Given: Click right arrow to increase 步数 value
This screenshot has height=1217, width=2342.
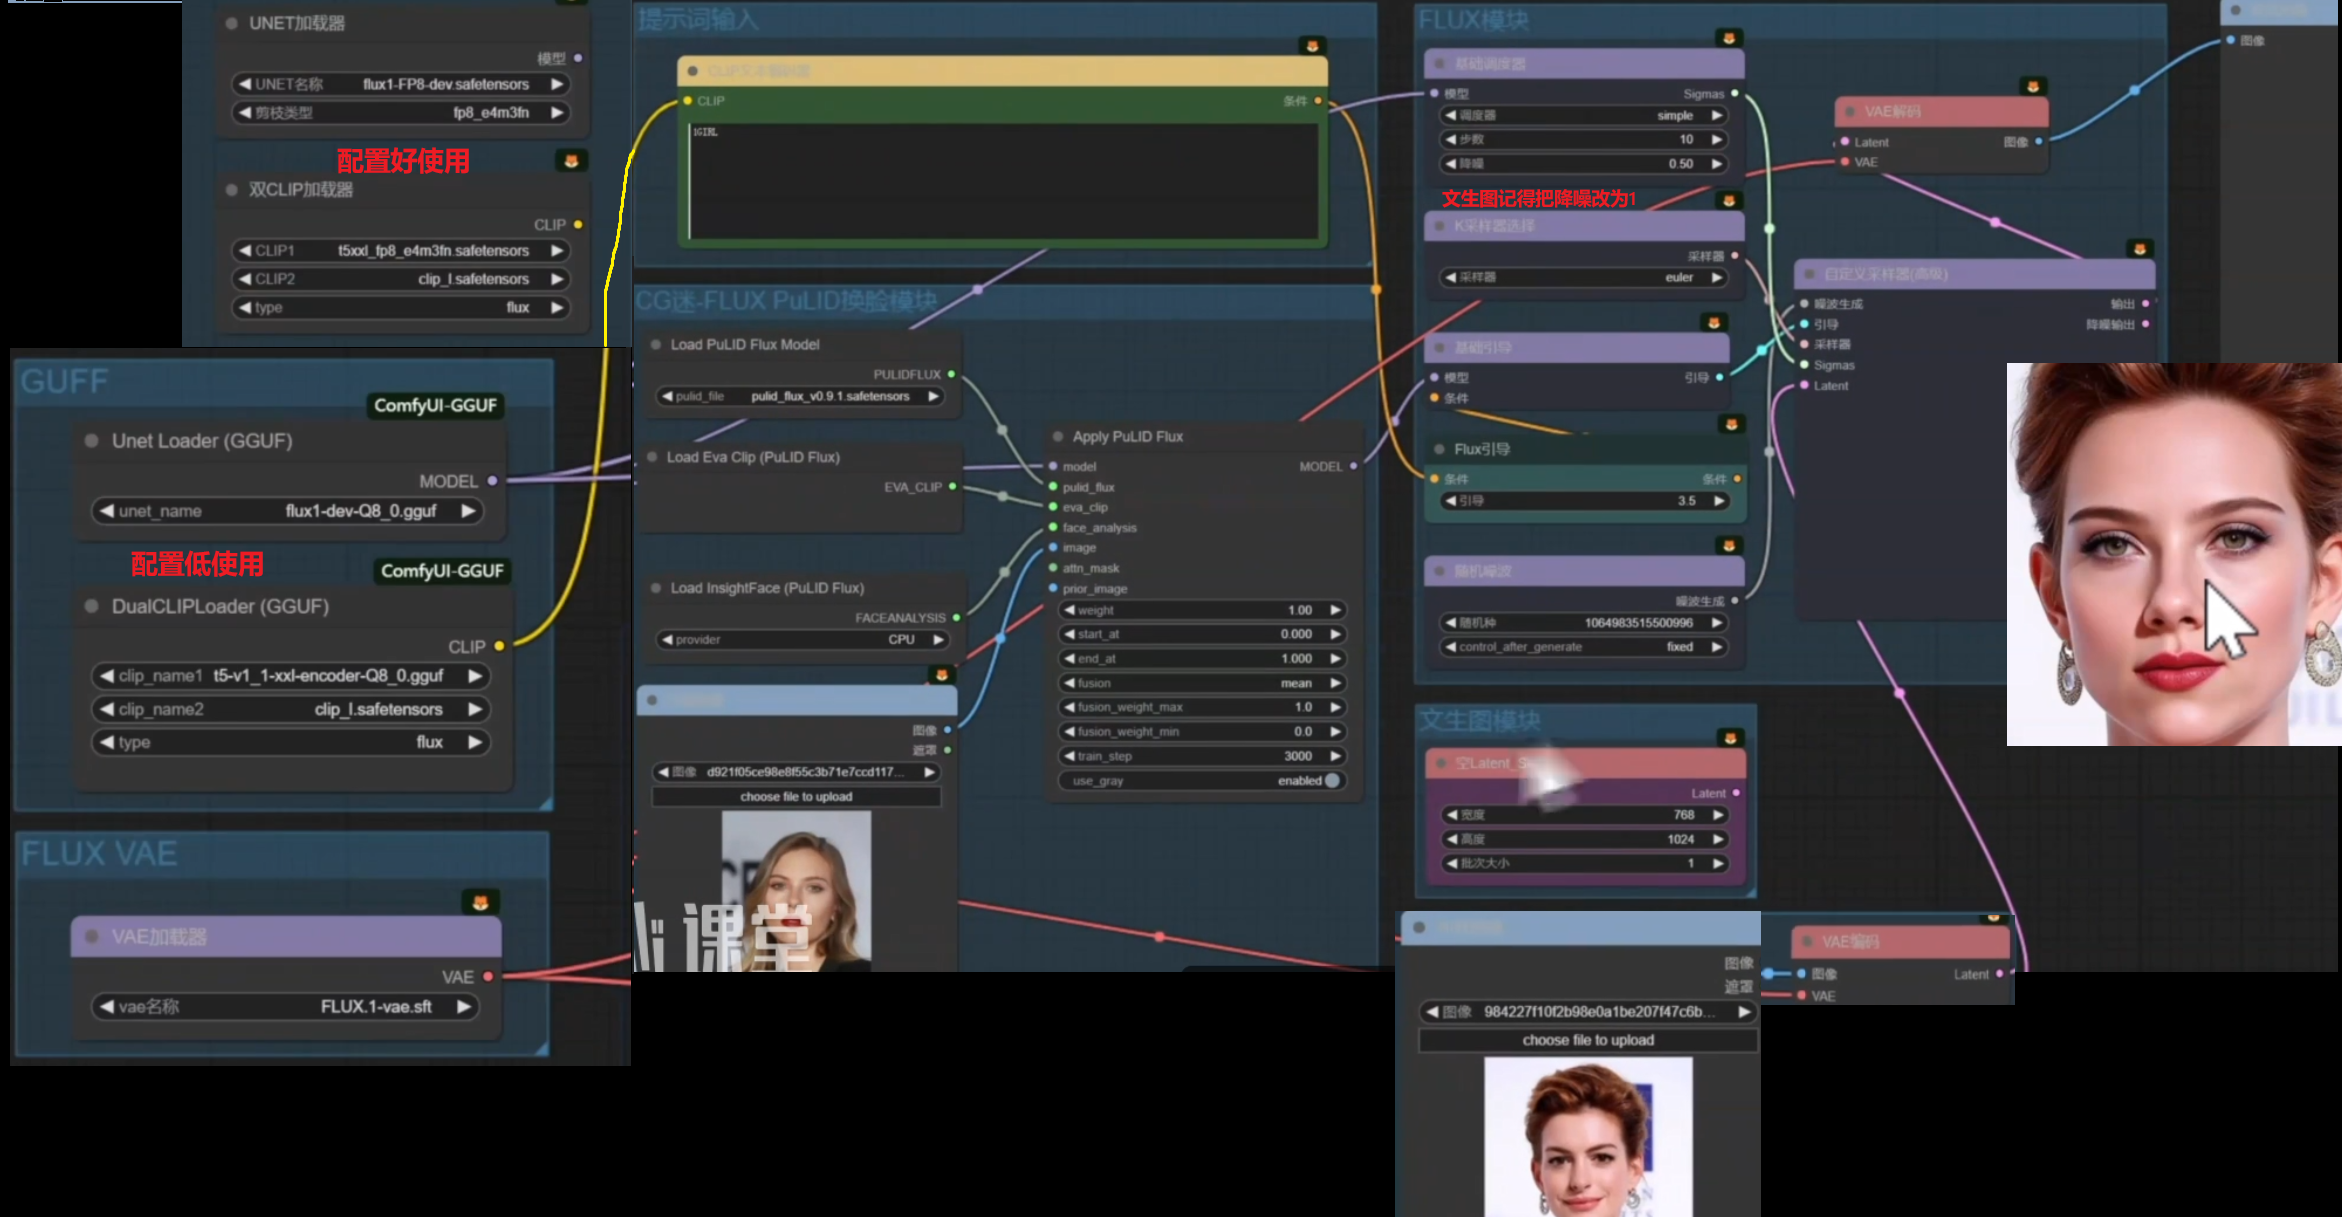Looking at the screenshot, I should coord(1717,139).
